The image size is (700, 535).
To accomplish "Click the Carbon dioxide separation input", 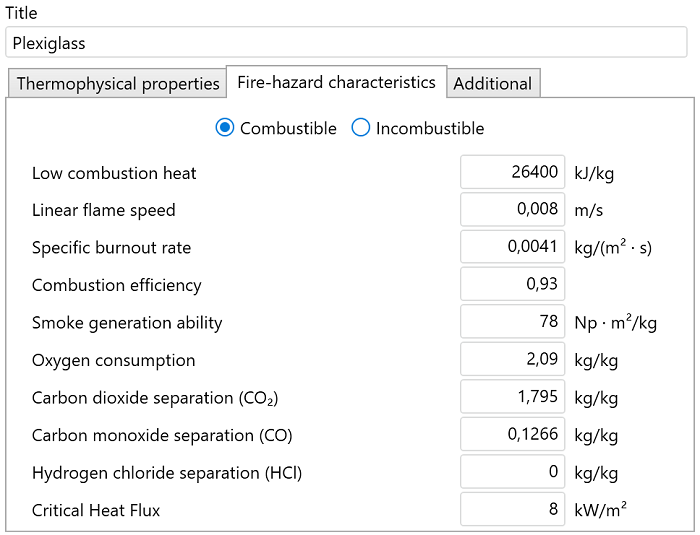I will (512, 397).
